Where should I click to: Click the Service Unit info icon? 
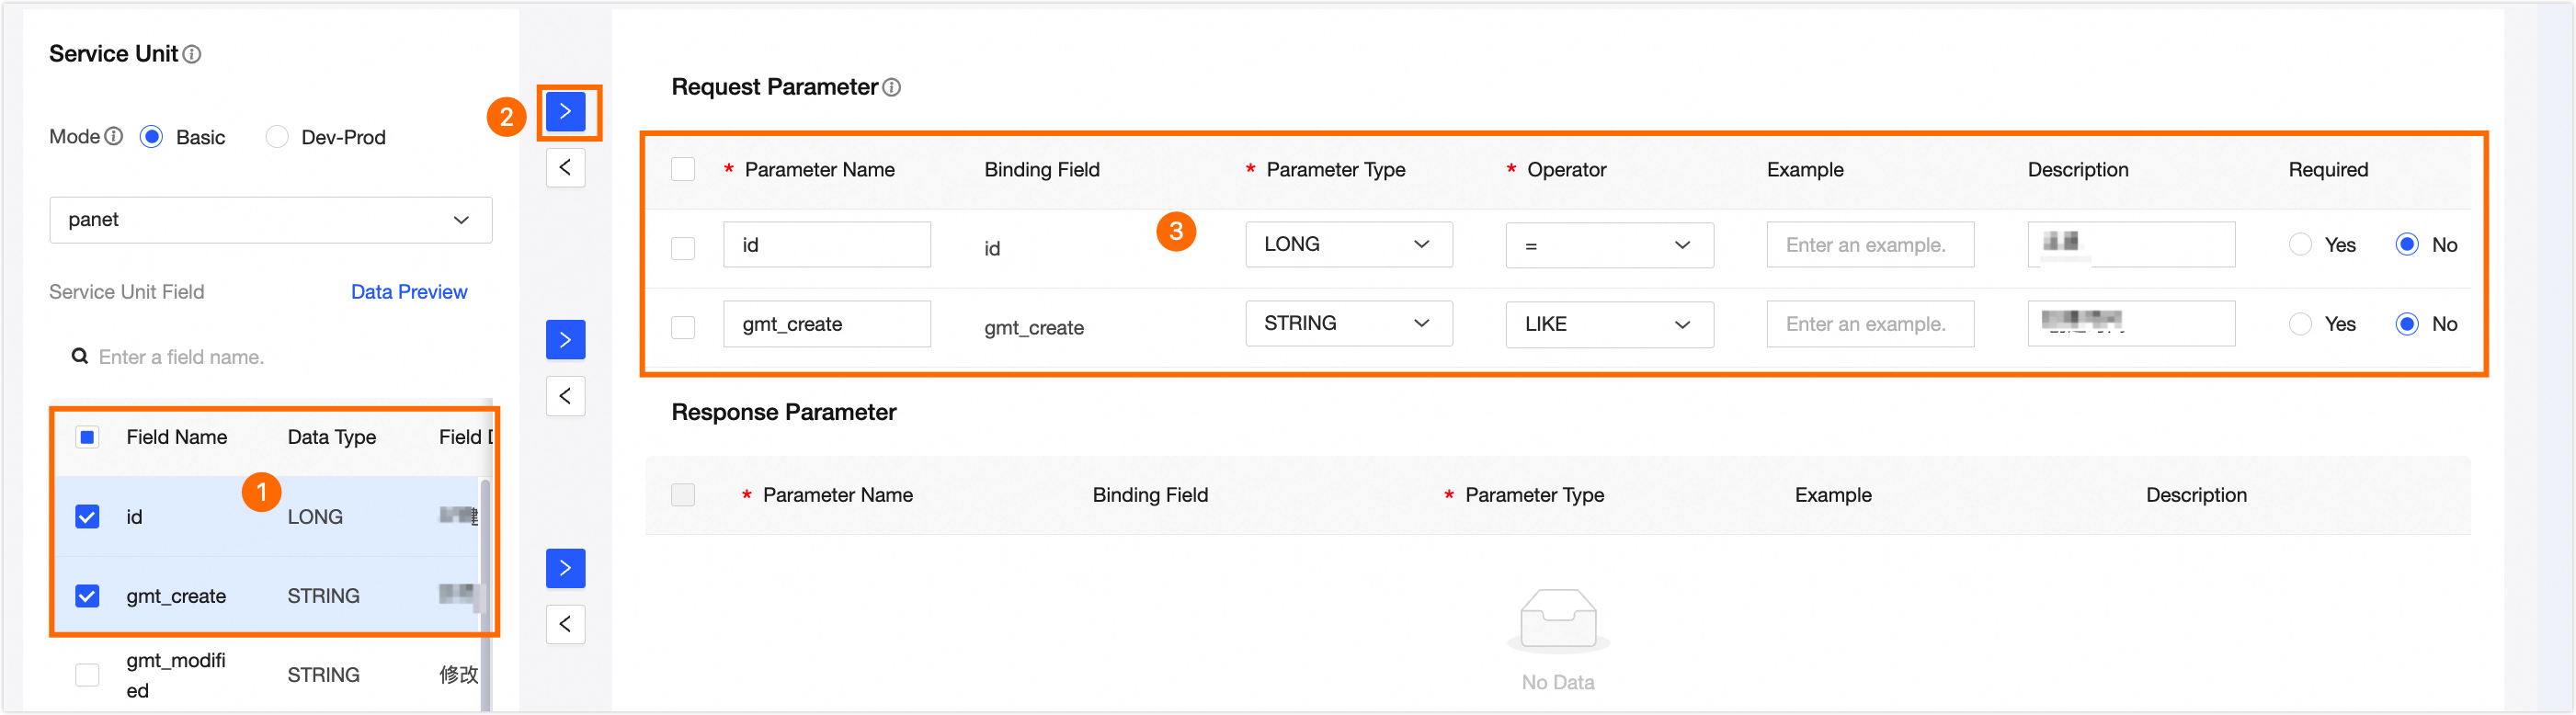point(194,54)
